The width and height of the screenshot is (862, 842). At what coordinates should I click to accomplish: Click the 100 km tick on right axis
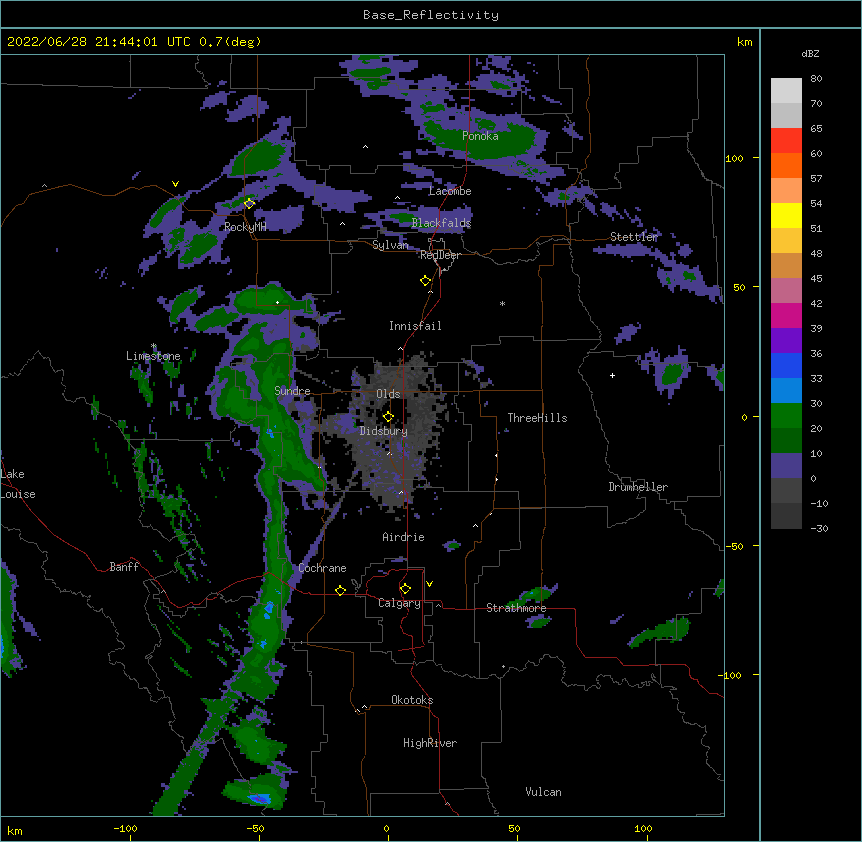click(x=734, y=158)
